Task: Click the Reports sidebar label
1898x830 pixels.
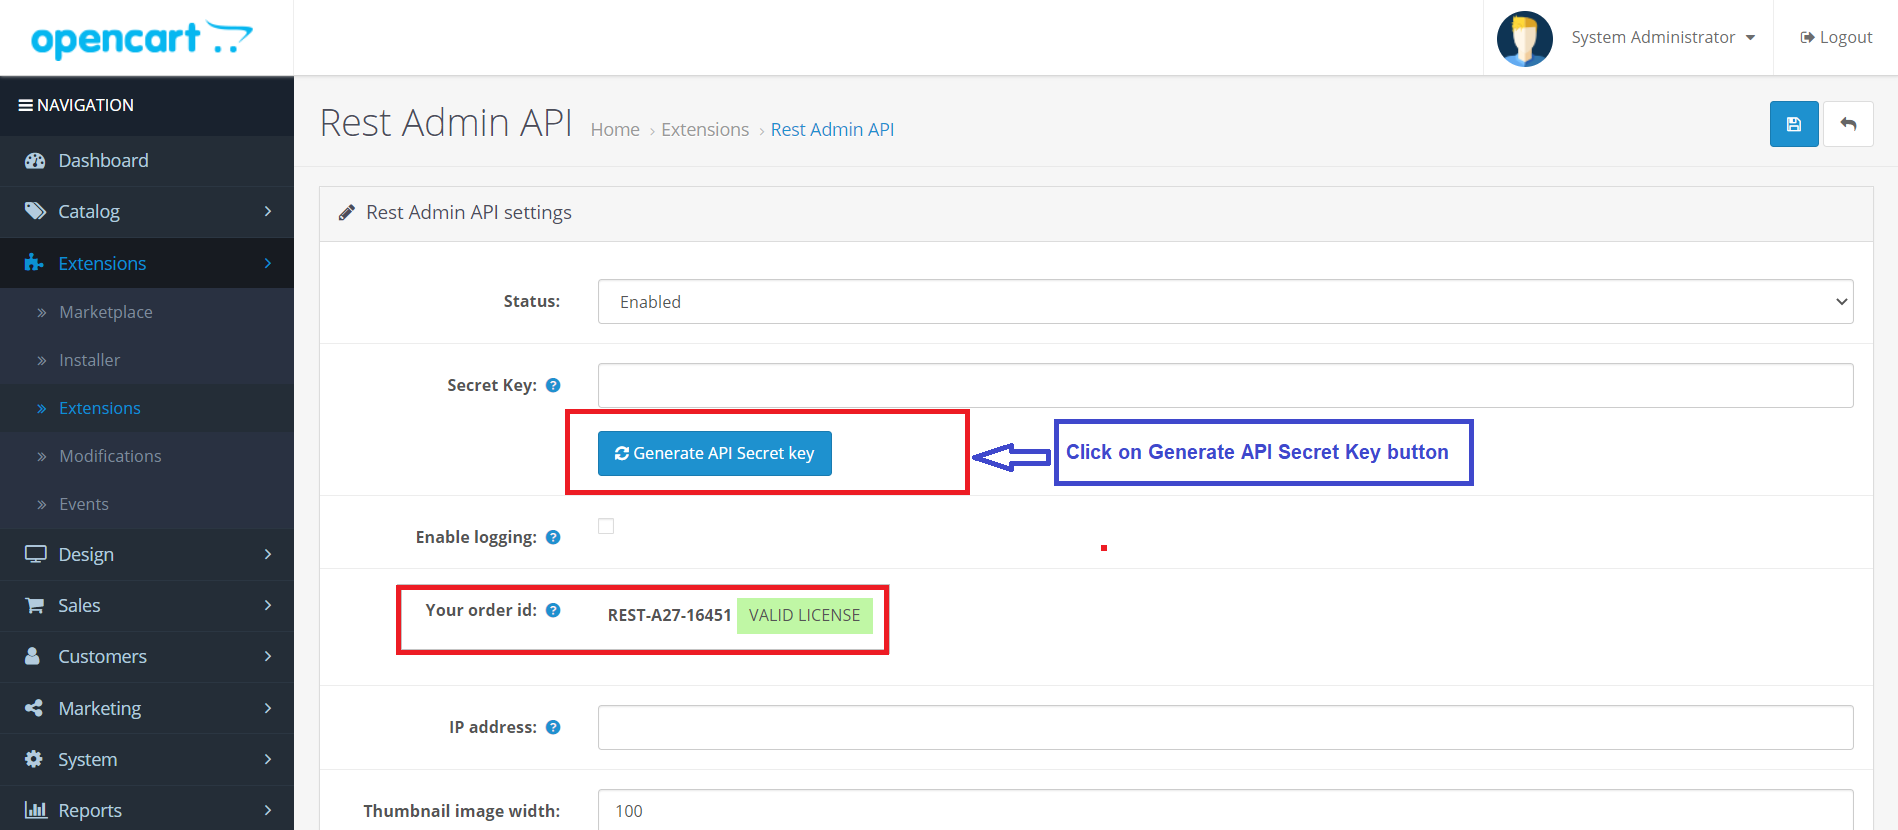Action: [x=90, y=810]
